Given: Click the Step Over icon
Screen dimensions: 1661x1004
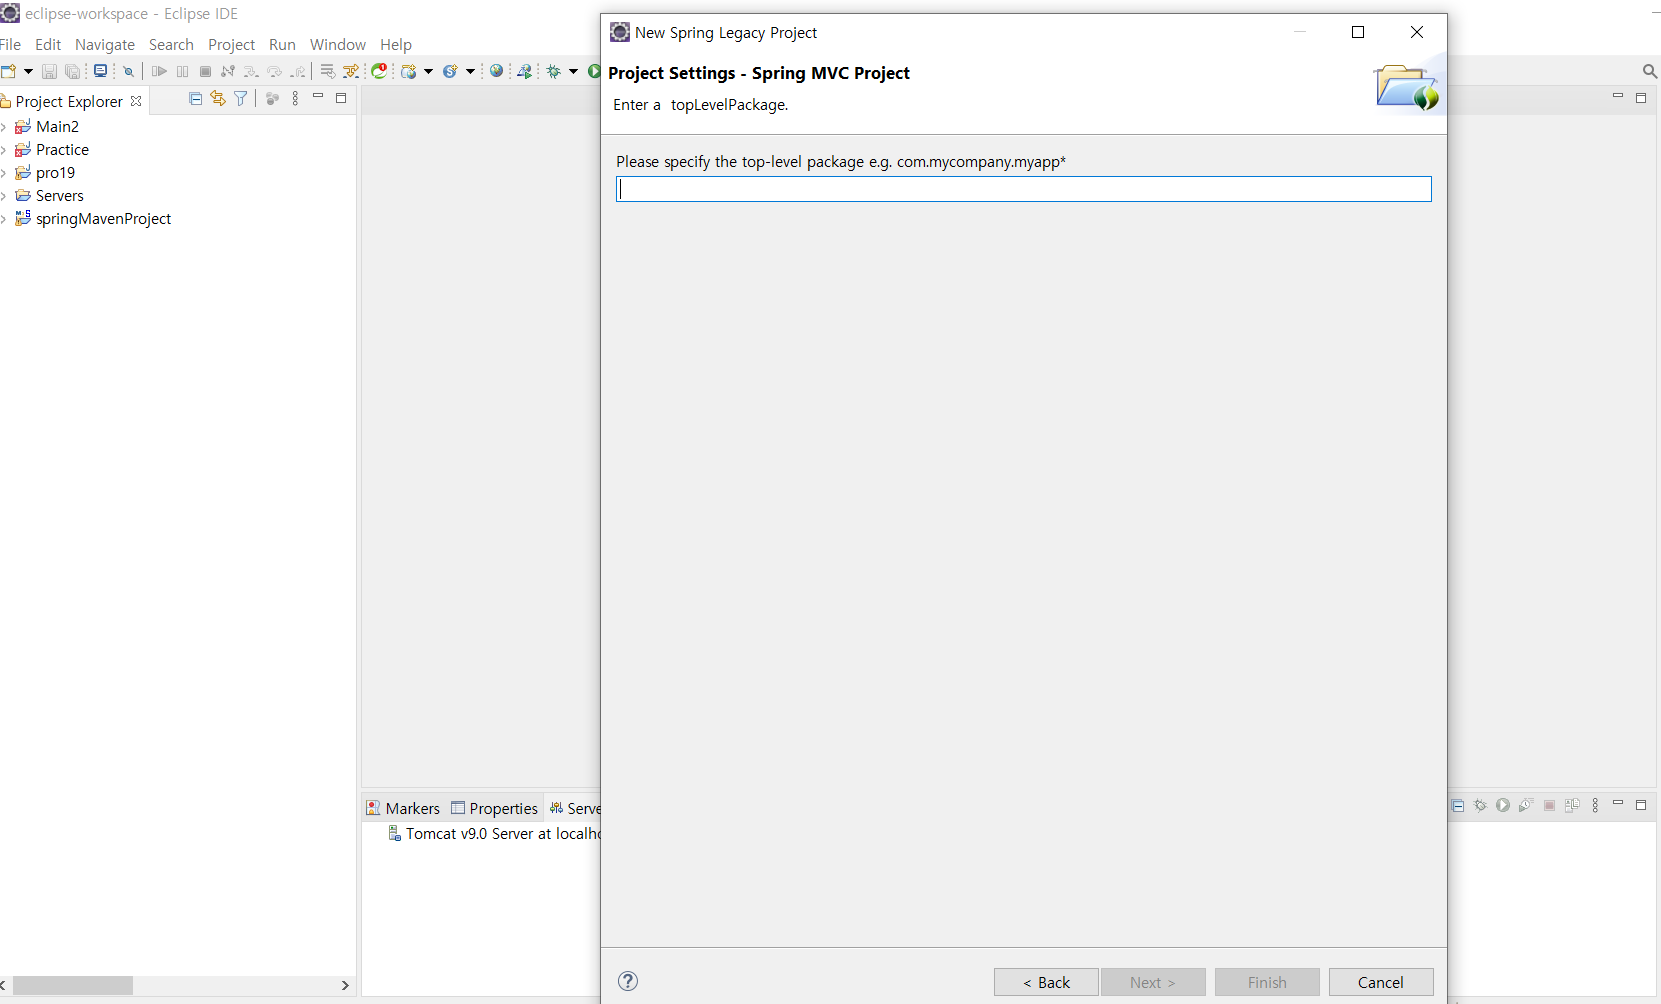Looking at the screenshot, I should tap(274, 71).
